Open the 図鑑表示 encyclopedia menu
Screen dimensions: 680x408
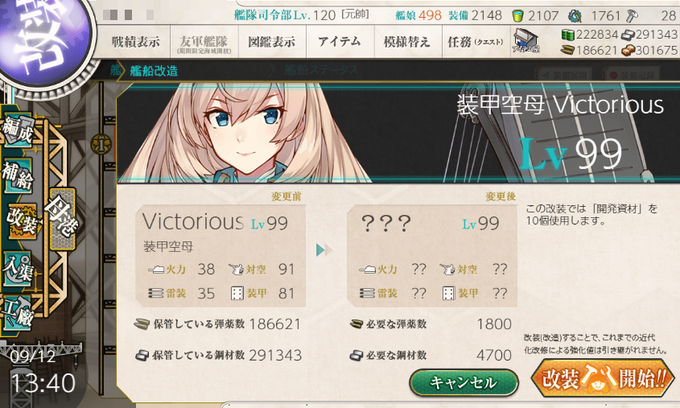[x=272, y=42]
